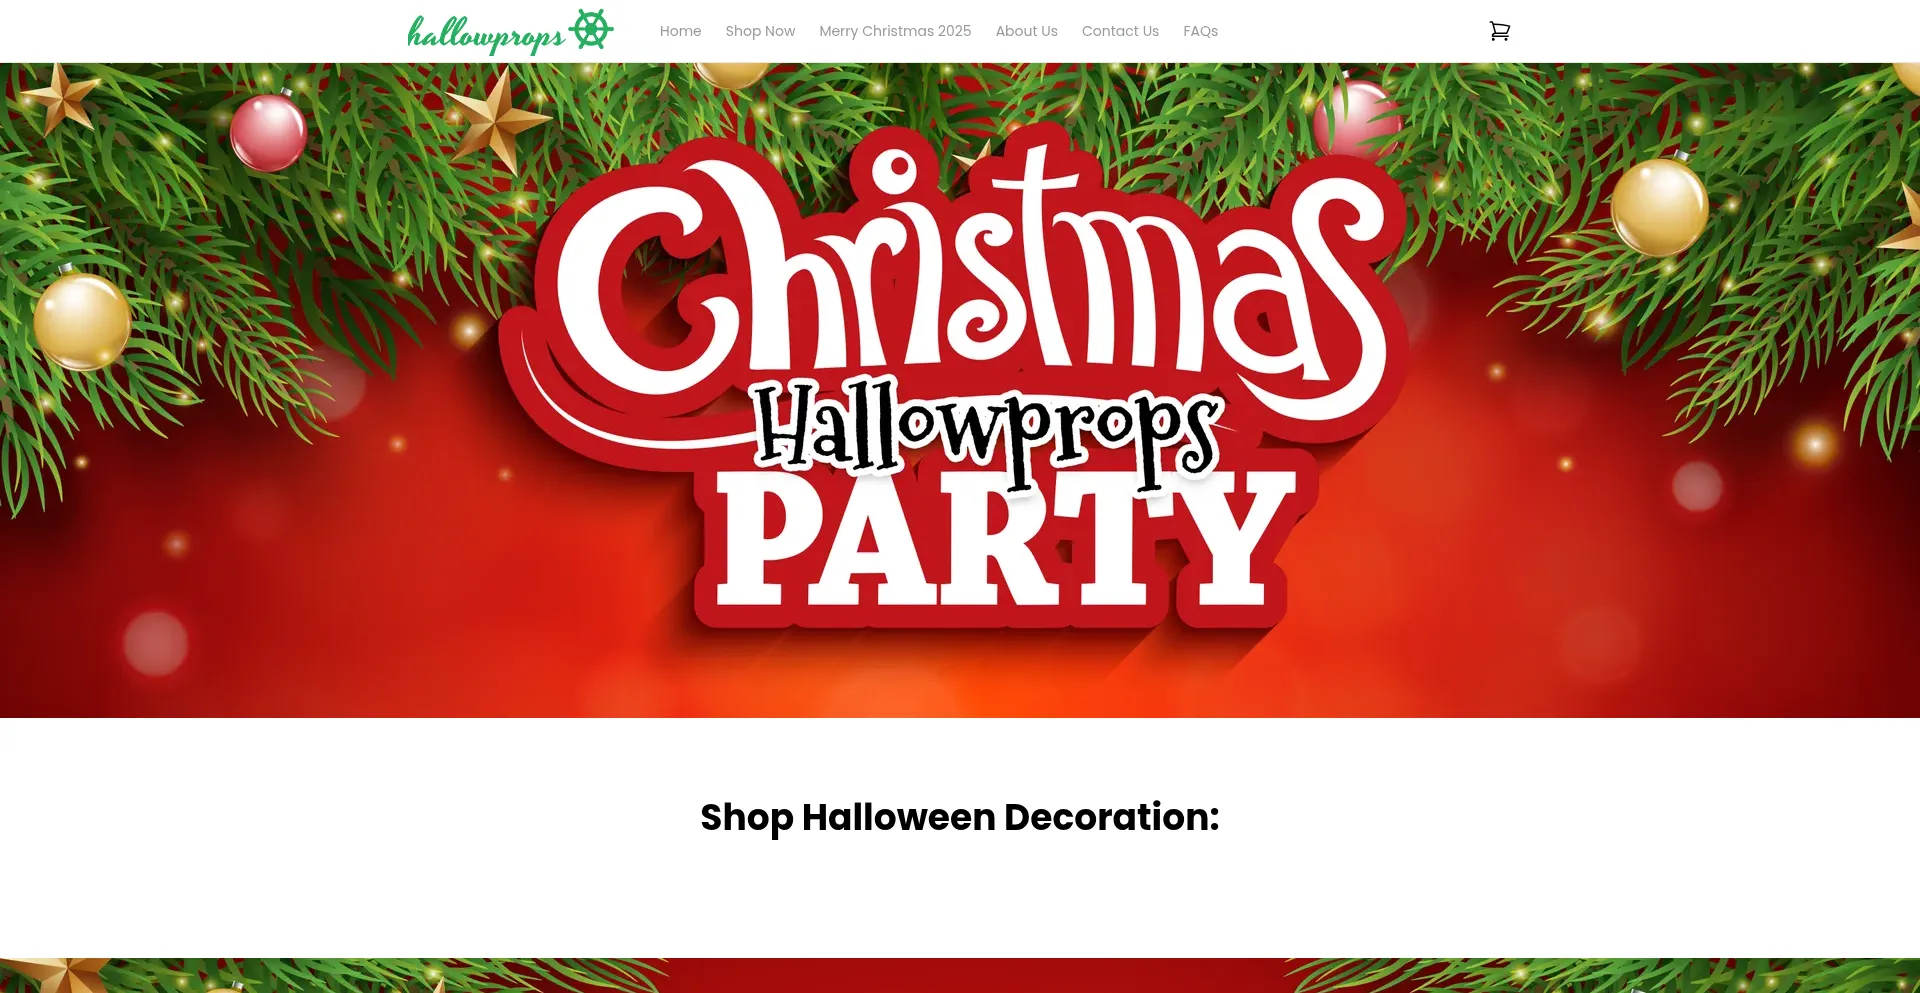
Task: Select the Shop Halloween Decoration heading
Action: click(x=960, y=817)
